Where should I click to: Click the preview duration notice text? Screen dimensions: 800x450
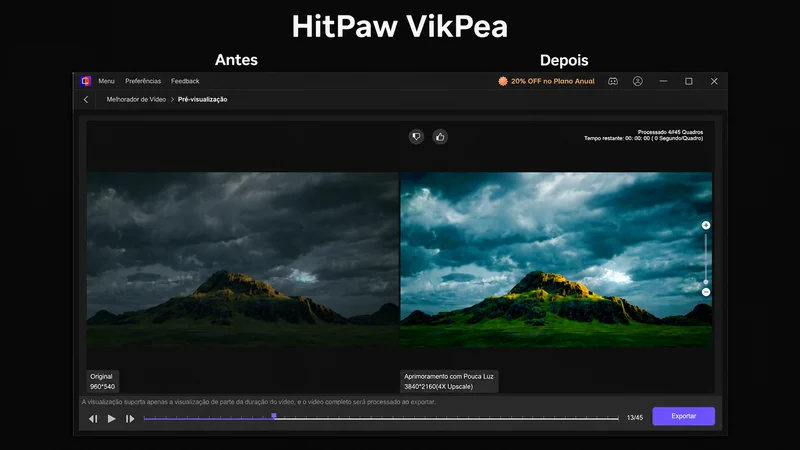click(259, 402)
